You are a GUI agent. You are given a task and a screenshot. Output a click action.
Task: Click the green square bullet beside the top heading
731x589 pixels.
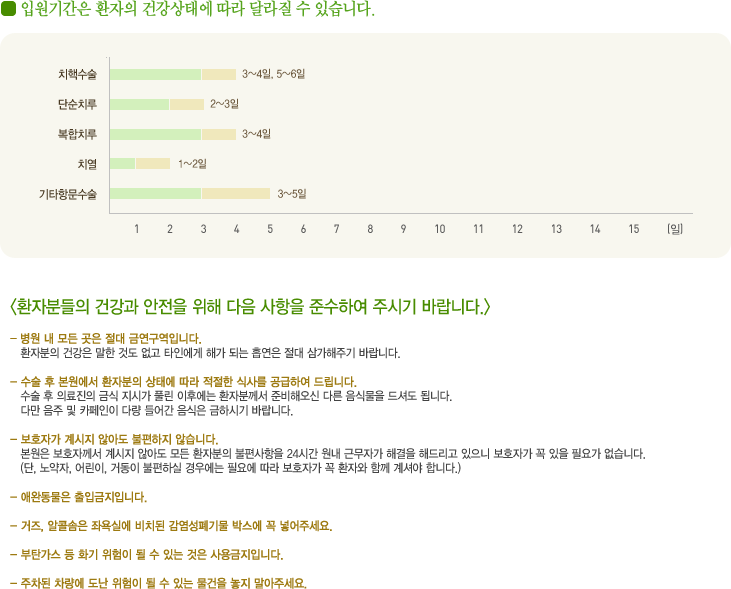pos(10,11)
